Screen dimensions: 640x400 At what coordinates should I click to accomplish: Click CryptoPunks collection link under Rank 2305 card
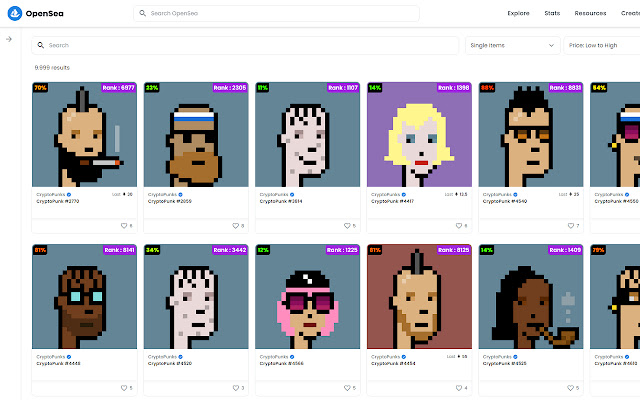162,194
